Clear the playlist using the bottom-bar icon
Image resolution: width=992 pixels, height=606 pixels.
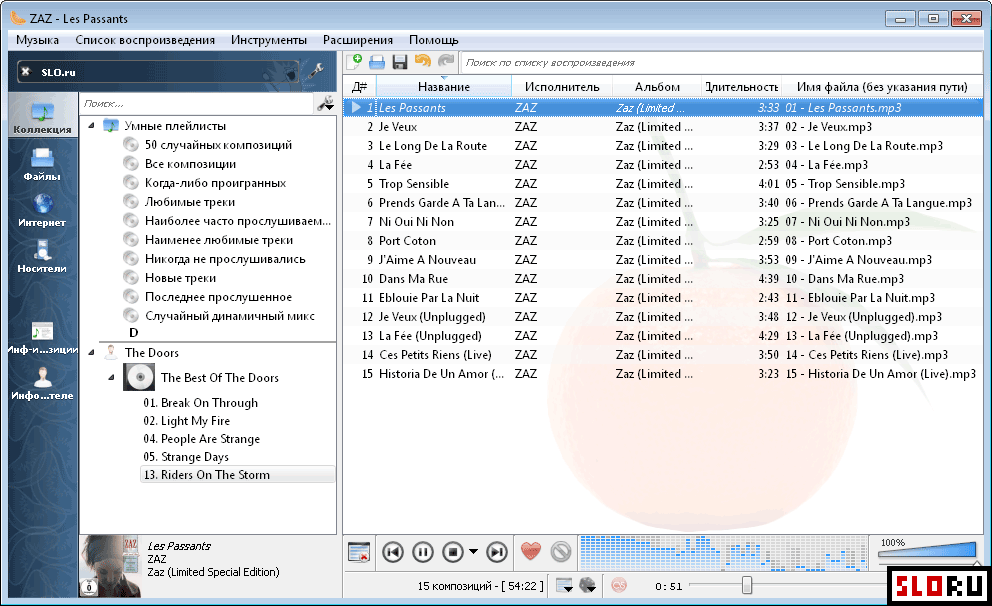359,552
